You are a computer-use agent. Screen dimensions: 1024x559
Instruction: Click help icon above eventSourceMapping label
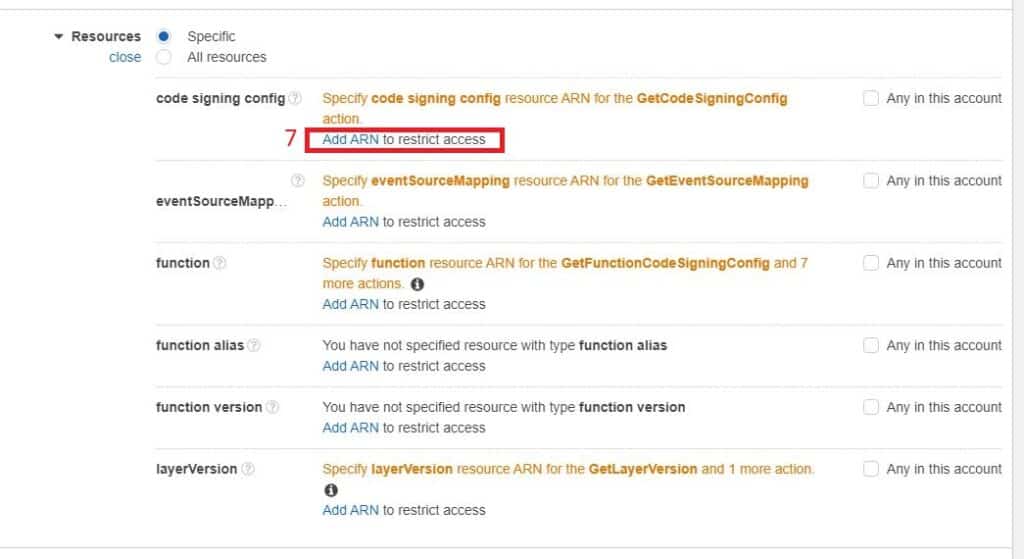(x=296, y=181)
